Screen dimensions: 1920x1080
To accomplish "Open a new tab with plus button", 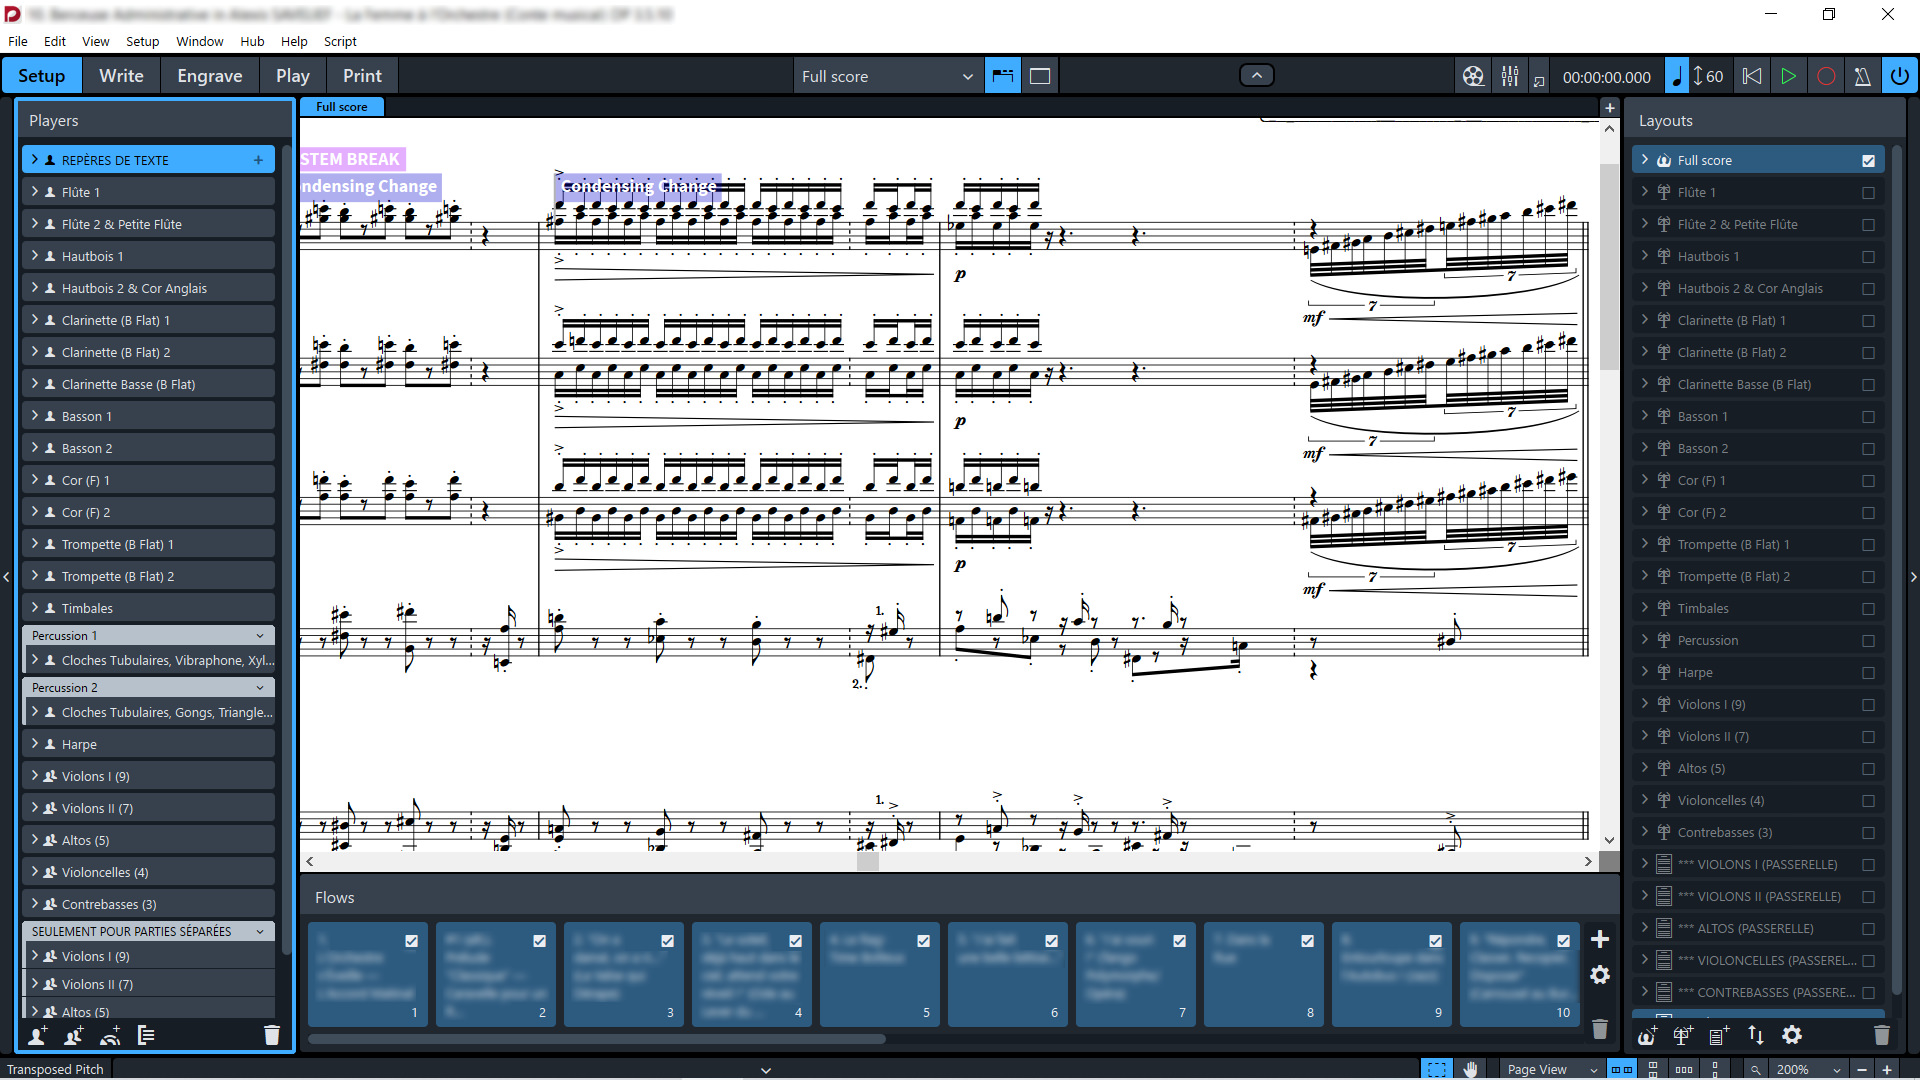I will 1609,107.
